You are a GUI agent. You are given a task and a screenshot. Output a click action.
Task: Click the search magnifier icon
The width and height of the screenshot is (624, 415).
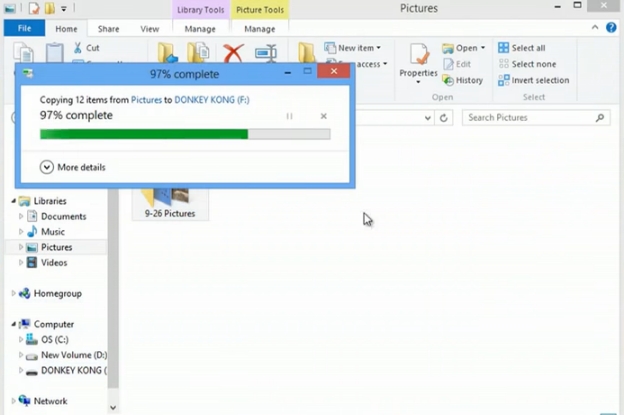(600, 118)
